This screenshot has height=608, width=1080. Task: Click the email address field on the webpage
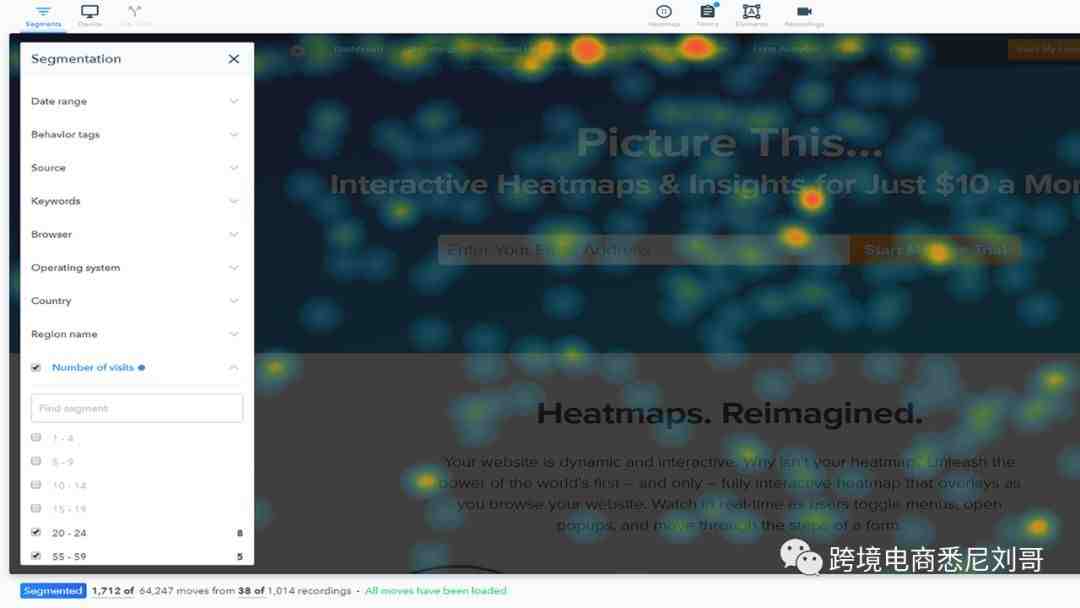(643, 250)
